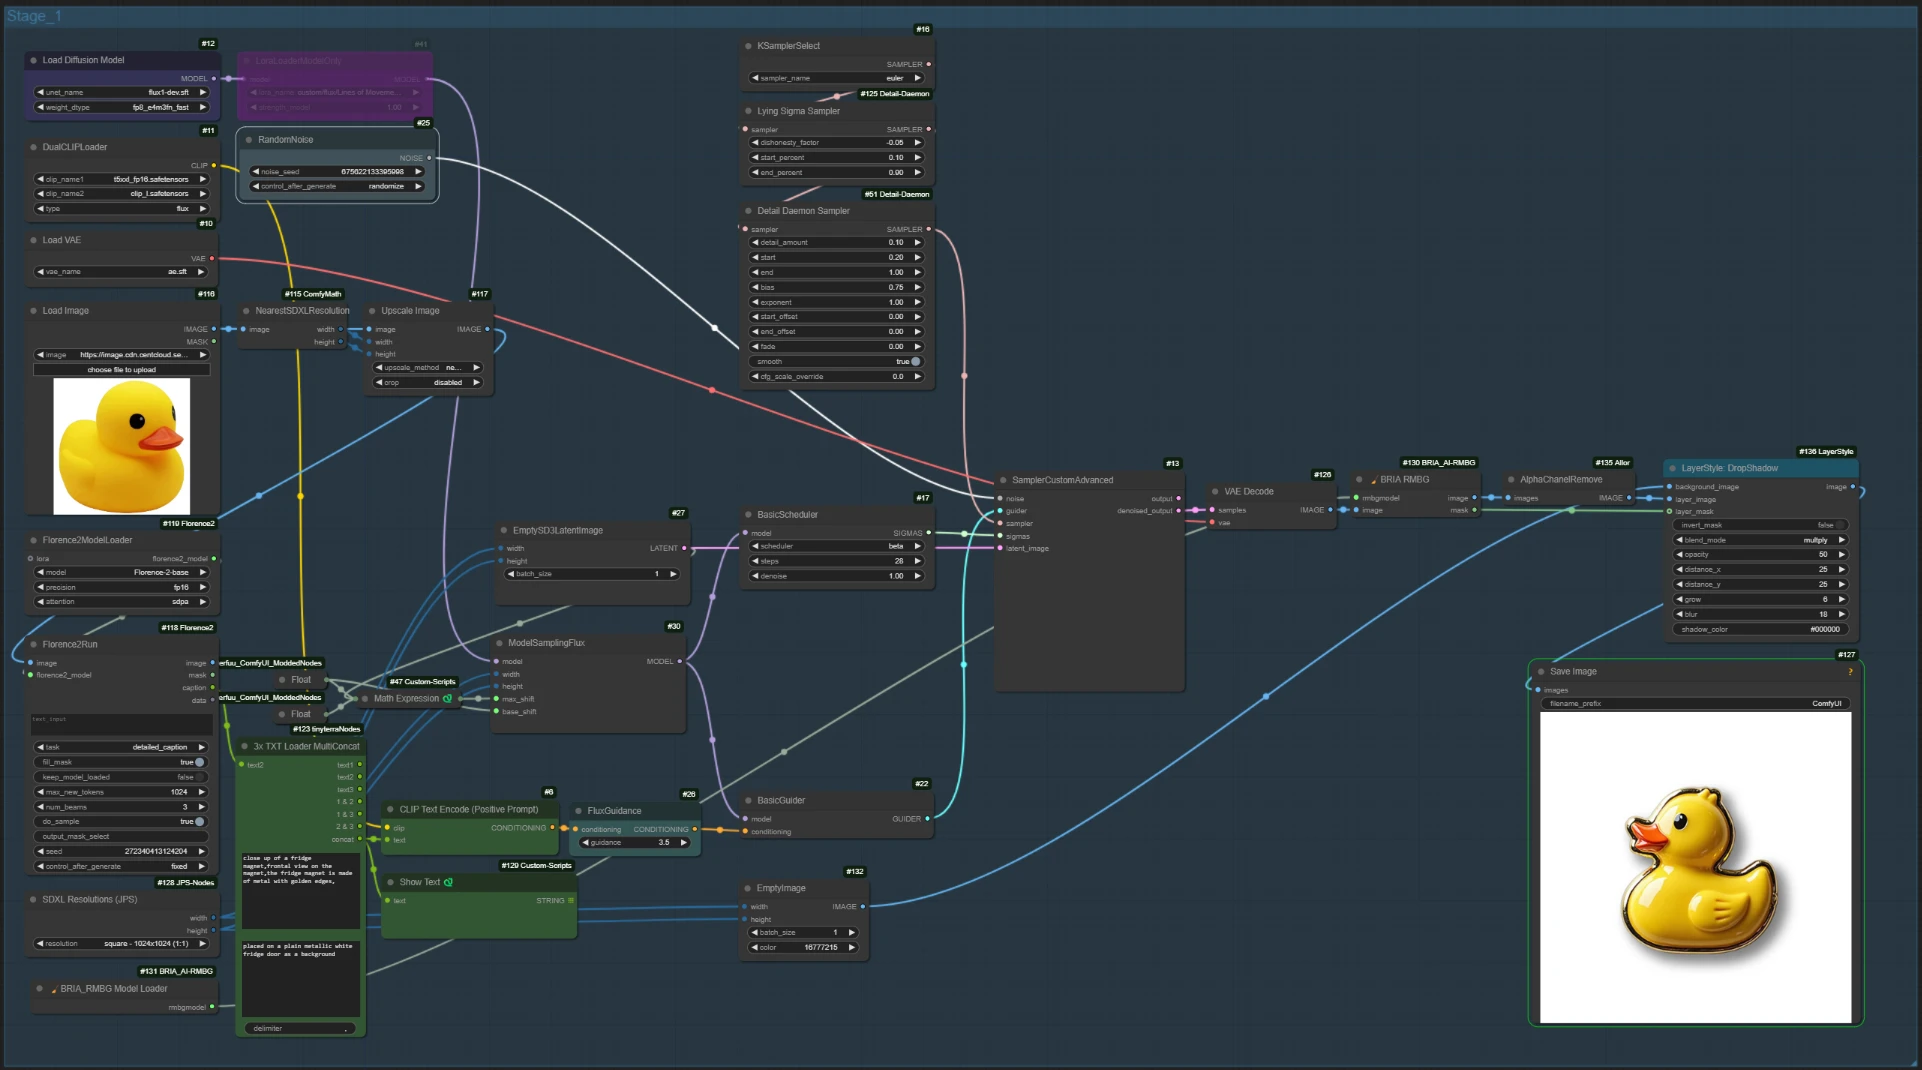Collapse the Load Diffusion Model node via its dot
The width and height of the screenshot is (1922, 1070).
tap(34, 60)
